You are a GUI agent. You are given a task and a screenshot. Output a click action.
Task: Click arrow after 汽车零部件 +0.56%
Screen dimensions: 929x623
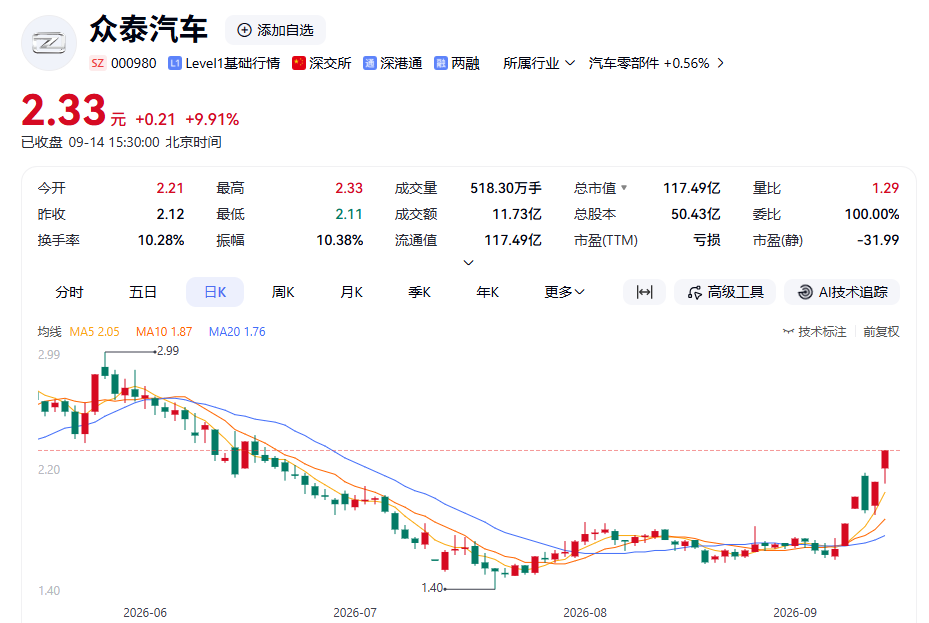click(x=720, y=63)
